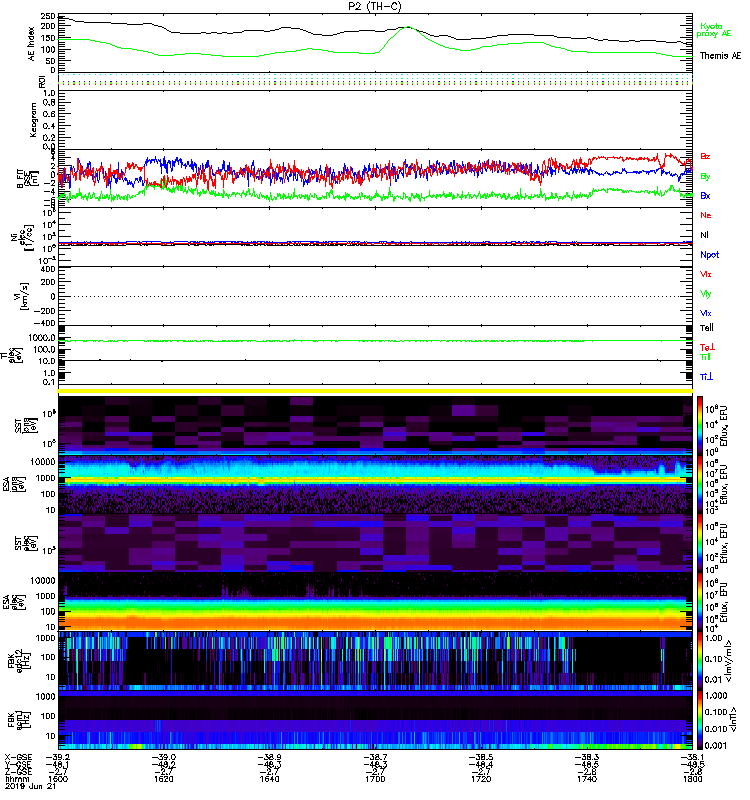Screen dimensions: 750x800
Task: Click the "1600" time tick label
Action: pyautogui.click(x=58, y=779)
